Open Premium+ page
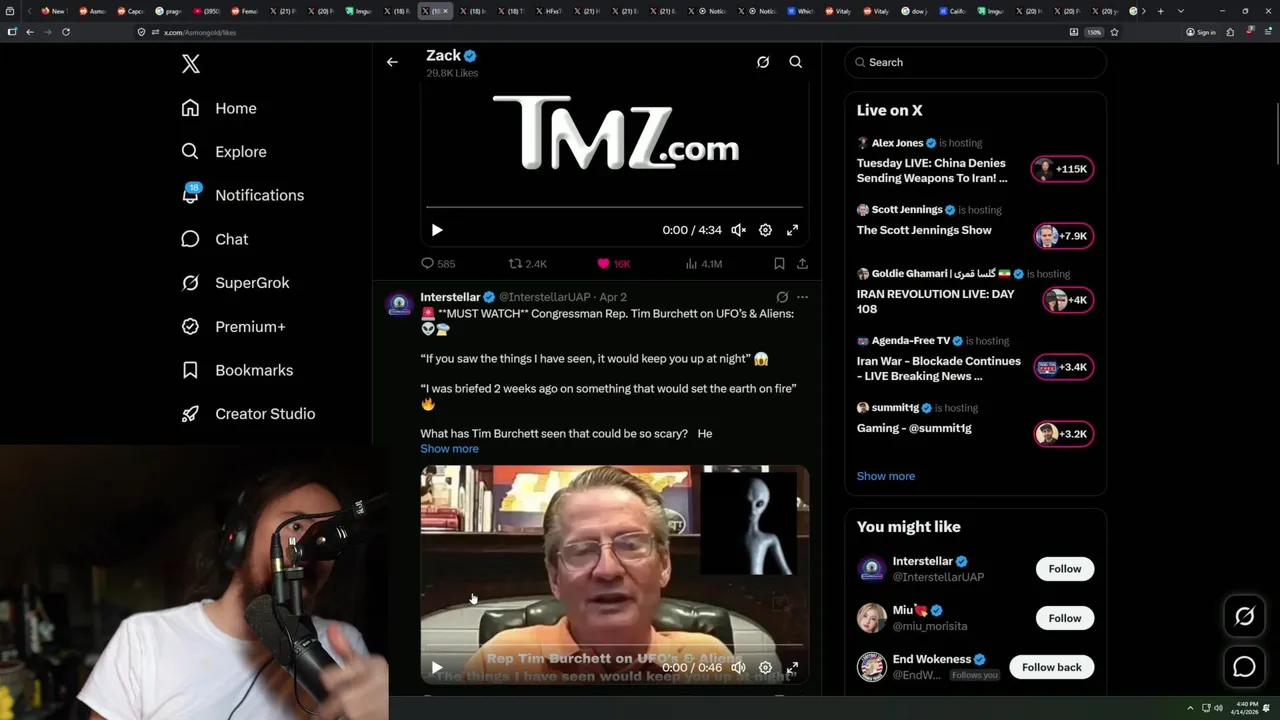Viewport: 1280px width, 720px height. [x=233, y=327]
